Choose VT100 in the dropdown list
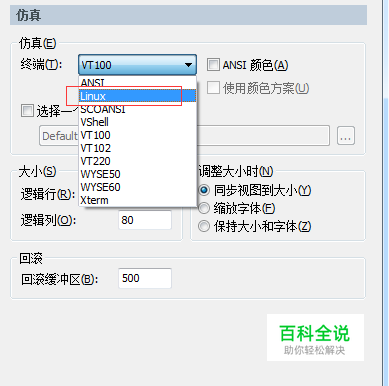This screenshot has height=386, width=389. tap(137, 135)
